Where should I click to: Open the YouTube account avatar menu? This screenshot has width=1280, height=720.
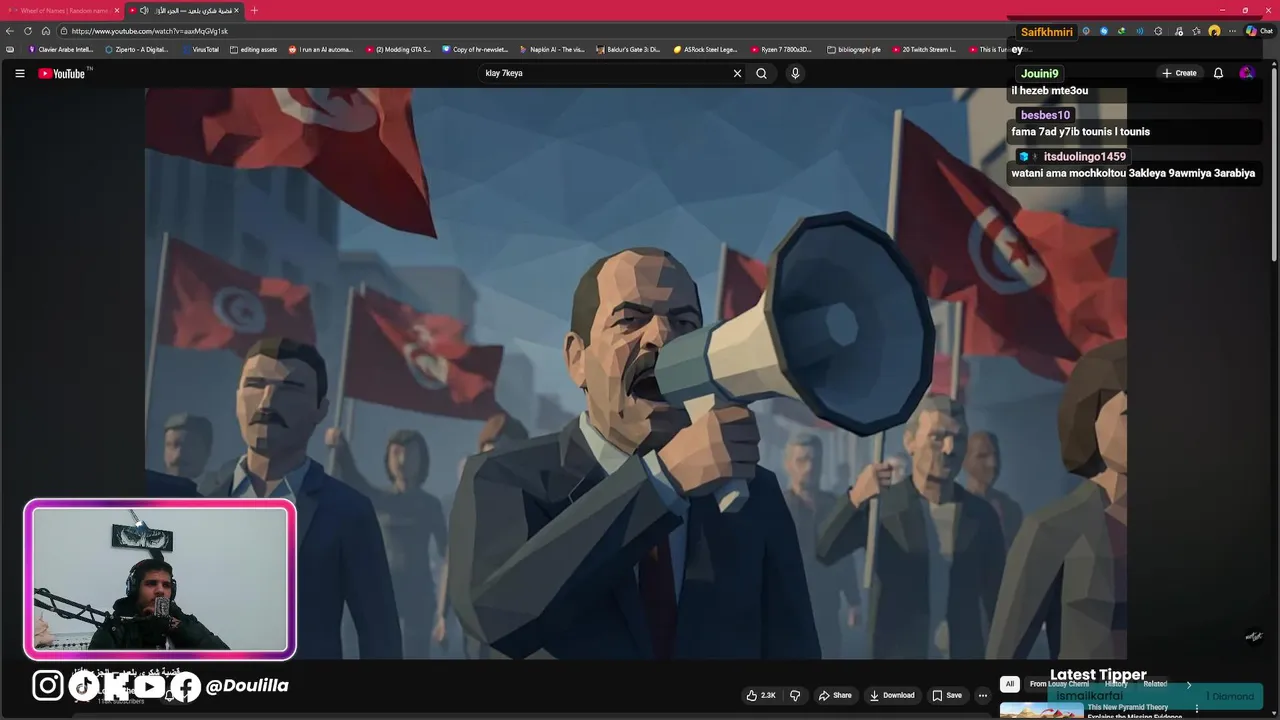coord(1246,73)
